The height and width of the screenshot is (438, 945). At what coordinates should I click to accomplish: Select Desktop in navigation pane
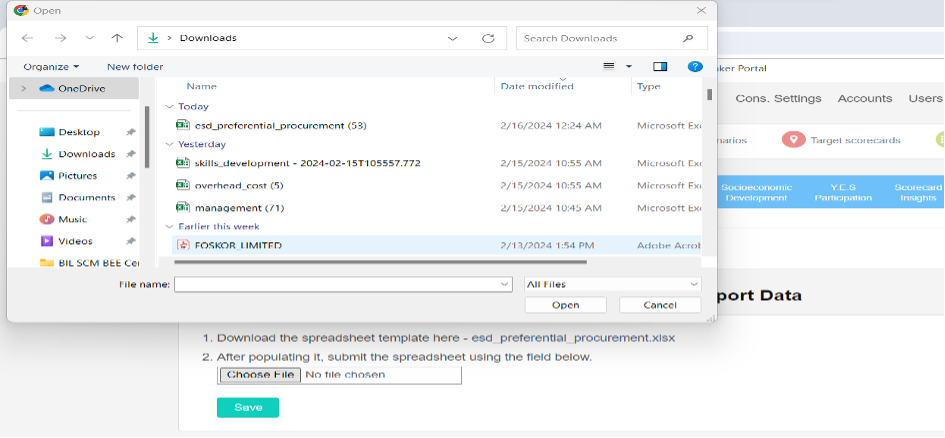[79, 132]
